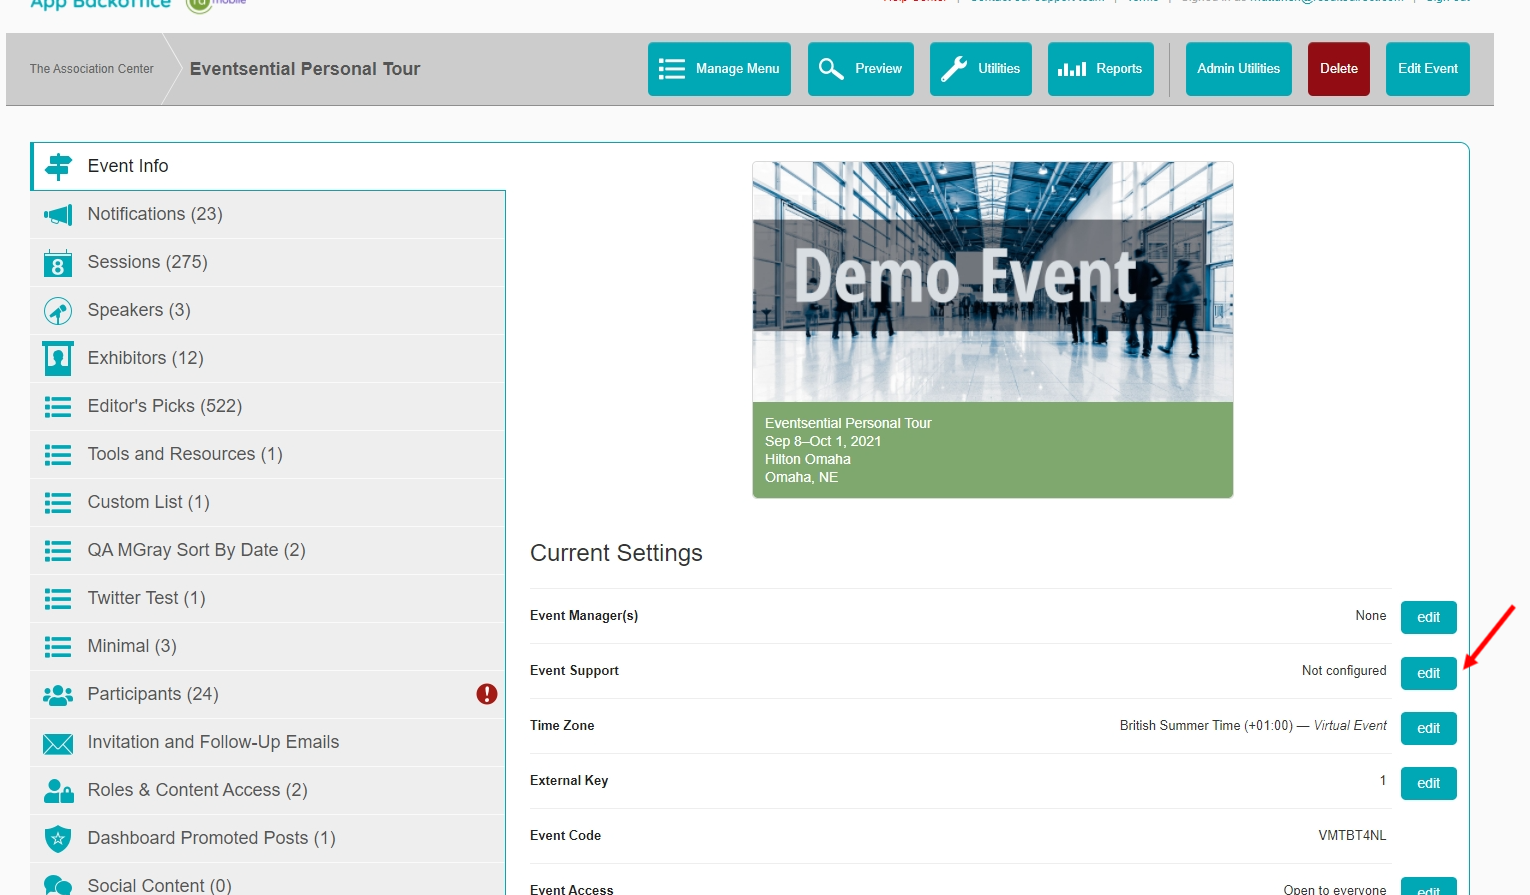Click the Reports bar chart icon

point(1072,69)
